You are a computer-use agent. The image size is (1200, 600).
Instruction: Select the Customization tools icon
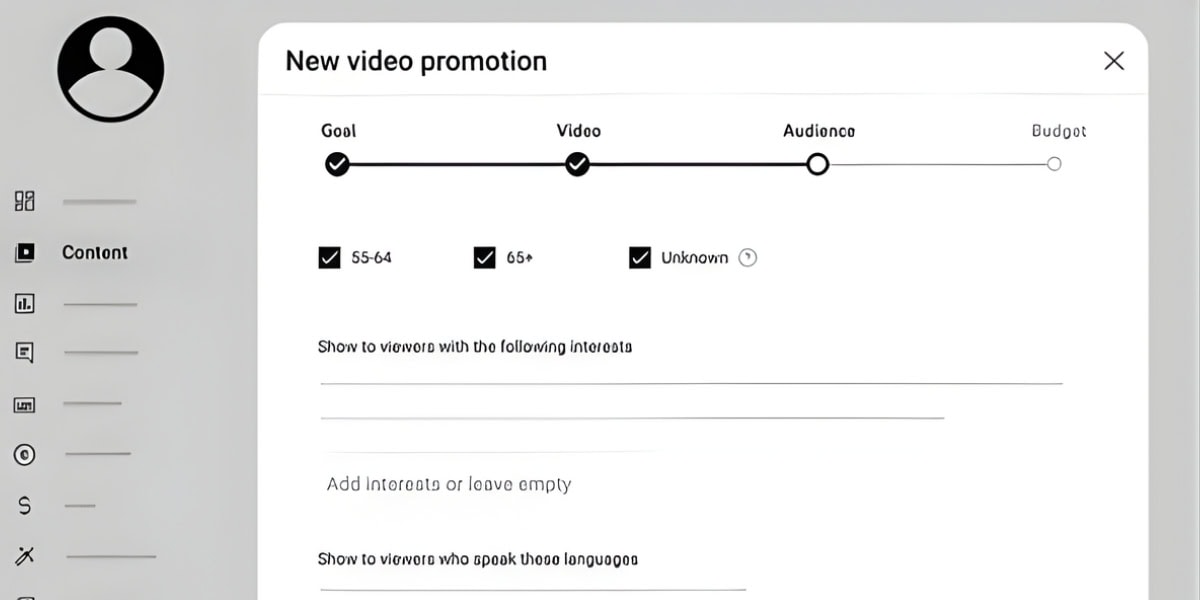coord(24,555)
